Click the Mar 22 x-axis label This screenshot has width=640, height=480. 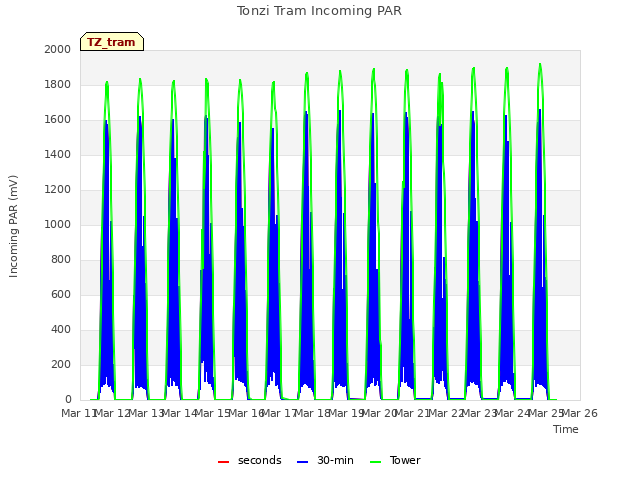[447, 413]
